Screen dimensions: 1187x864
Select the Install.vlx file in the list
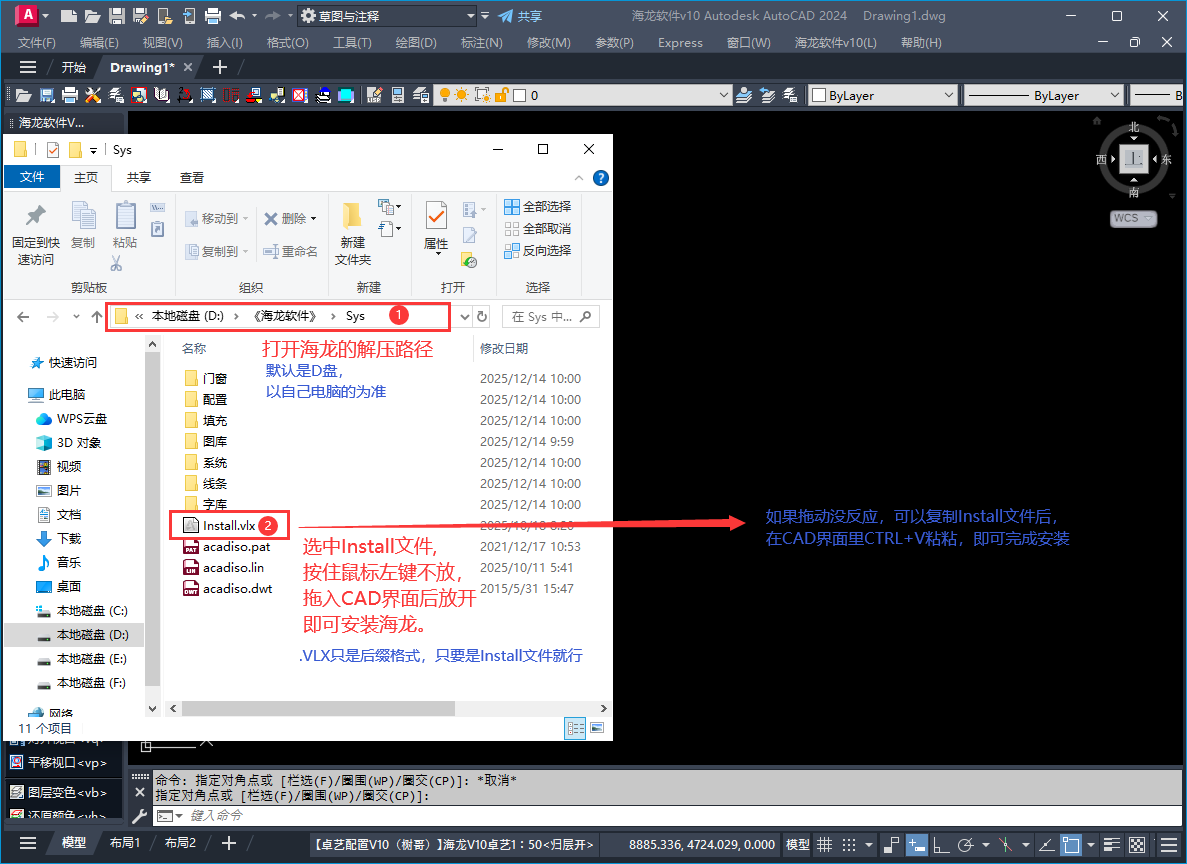(229, 525)
